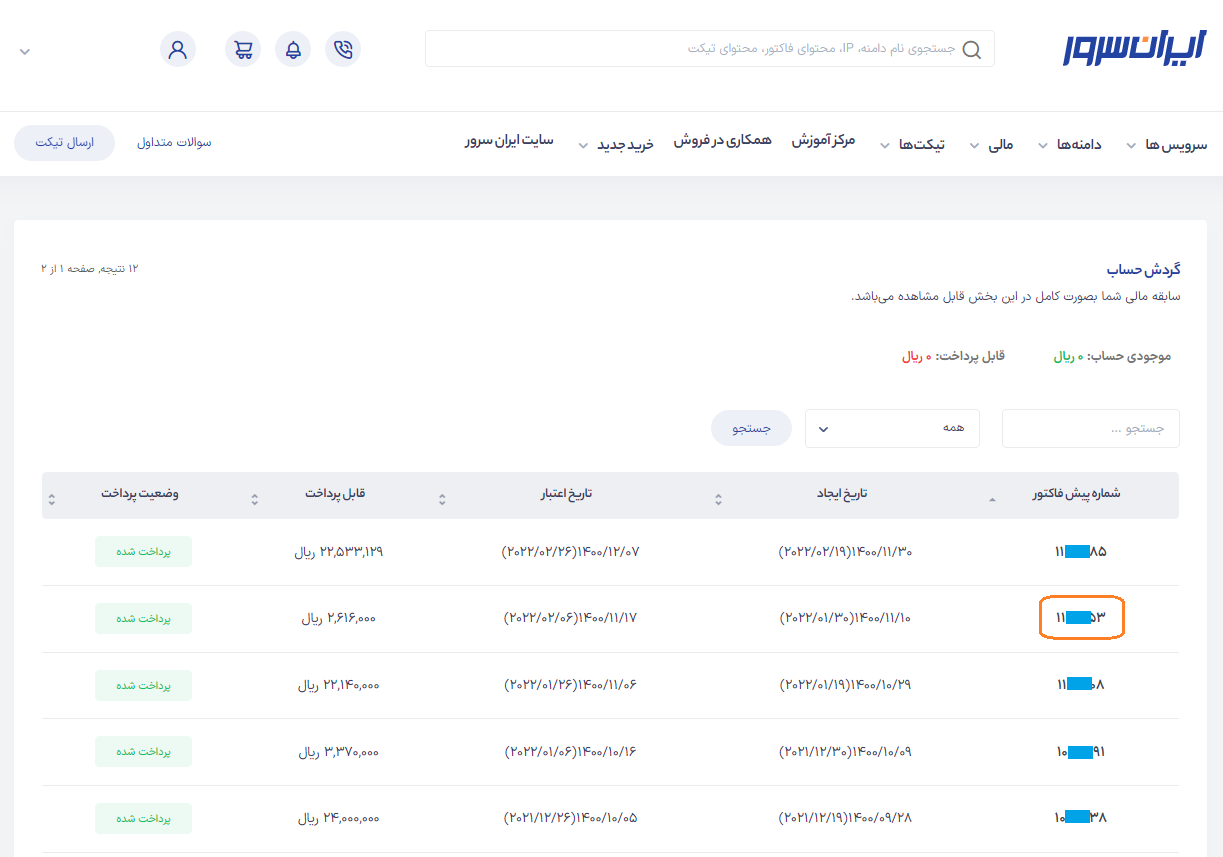Sort by شماره پیش فاکتور column arrow

(x=992, y=497)
